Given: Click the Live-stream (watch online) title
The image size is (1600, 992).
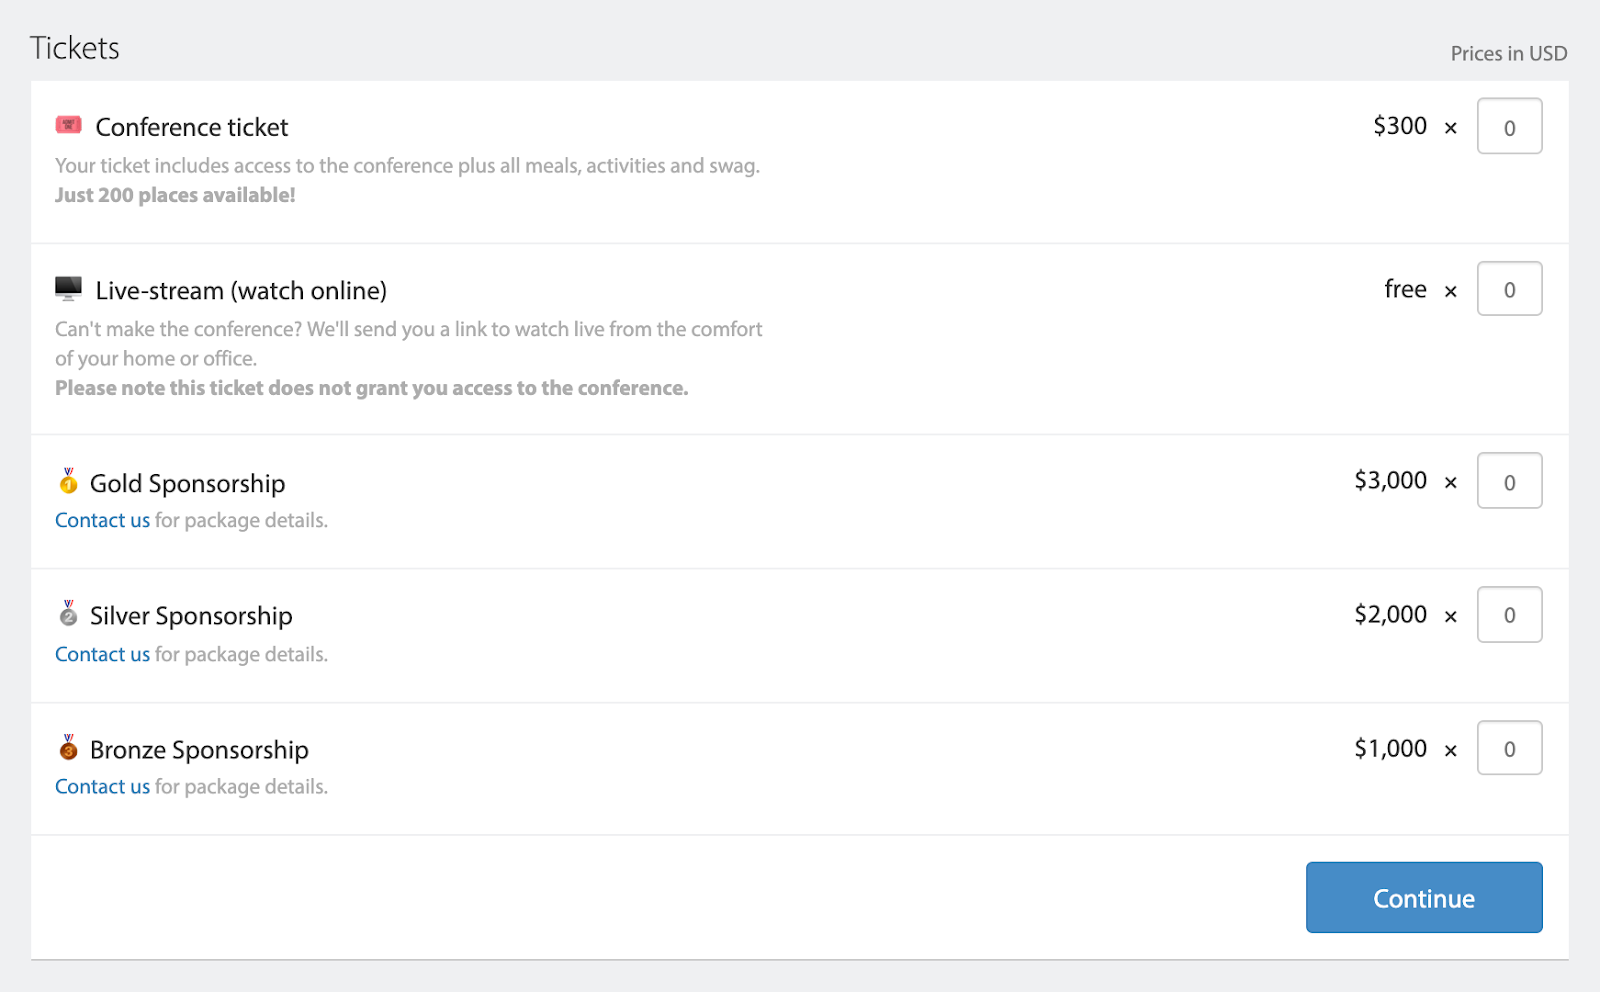Looking at the screenshot, I should click(241, 291).
